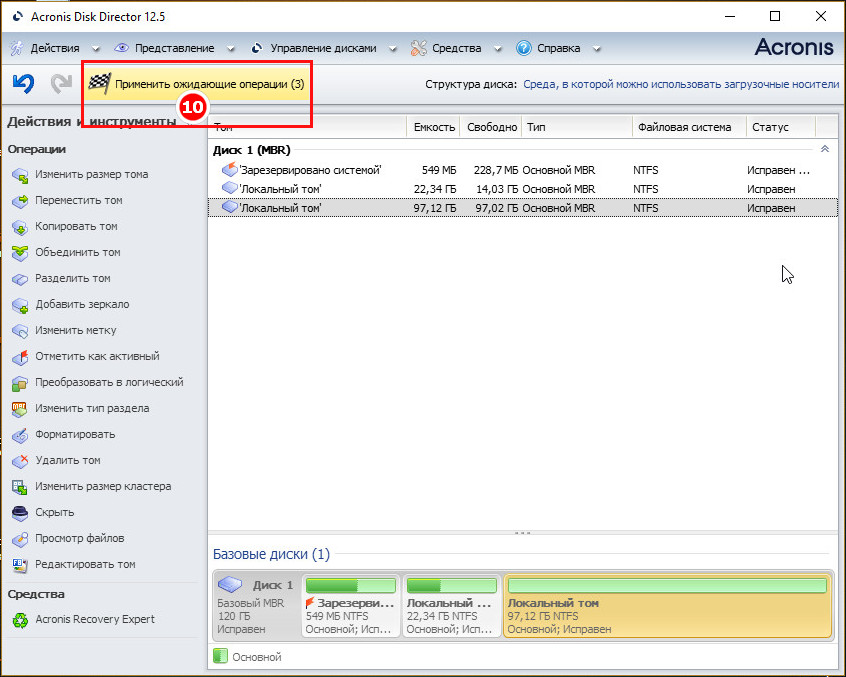Sort by the Статус column header

pyautogui.click(x=781, y=127)
